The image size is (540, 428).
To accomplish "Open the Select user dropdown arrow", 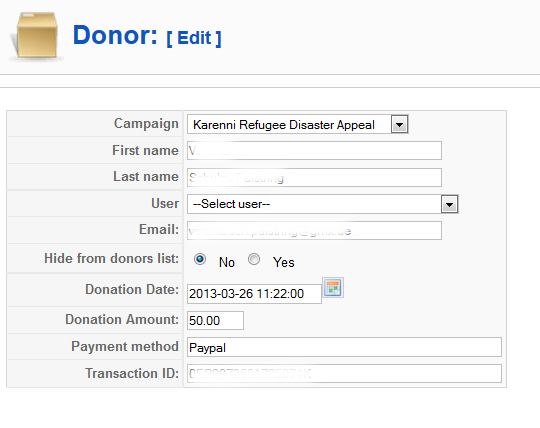I will 449,204.
